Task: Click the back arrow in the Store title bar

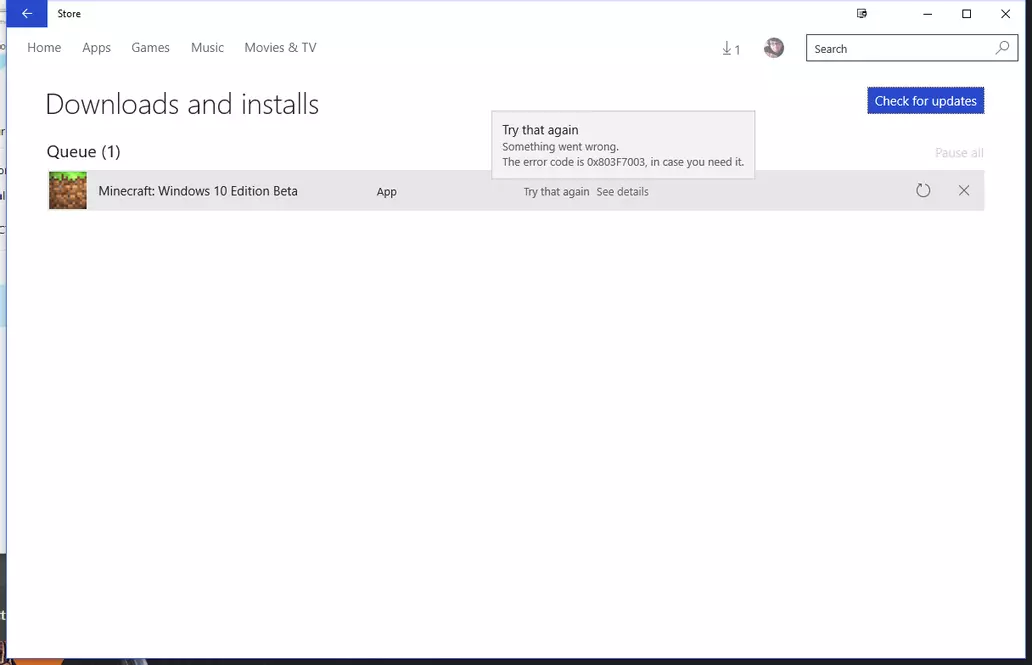Action: [x=27, y=13]
